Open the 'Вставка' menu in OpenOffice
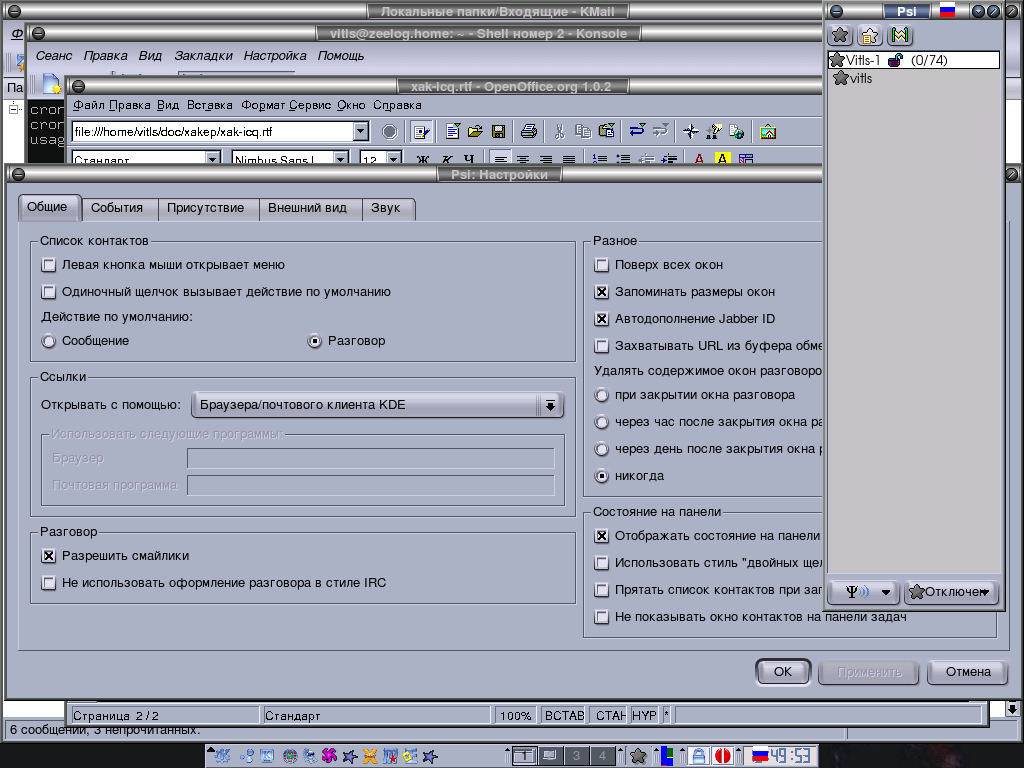Screen dimensions: 1024x768 [210, 105]
